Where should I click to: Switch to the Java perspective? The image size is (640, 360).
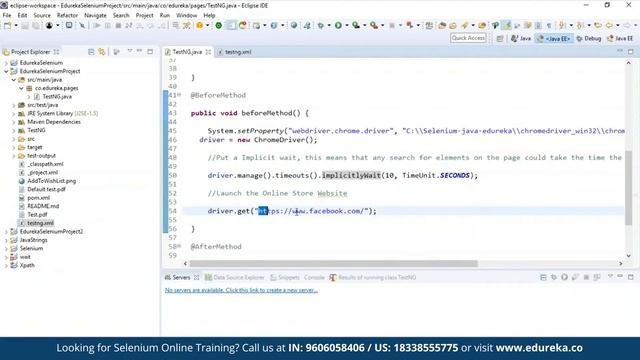[x=521, y=38]
